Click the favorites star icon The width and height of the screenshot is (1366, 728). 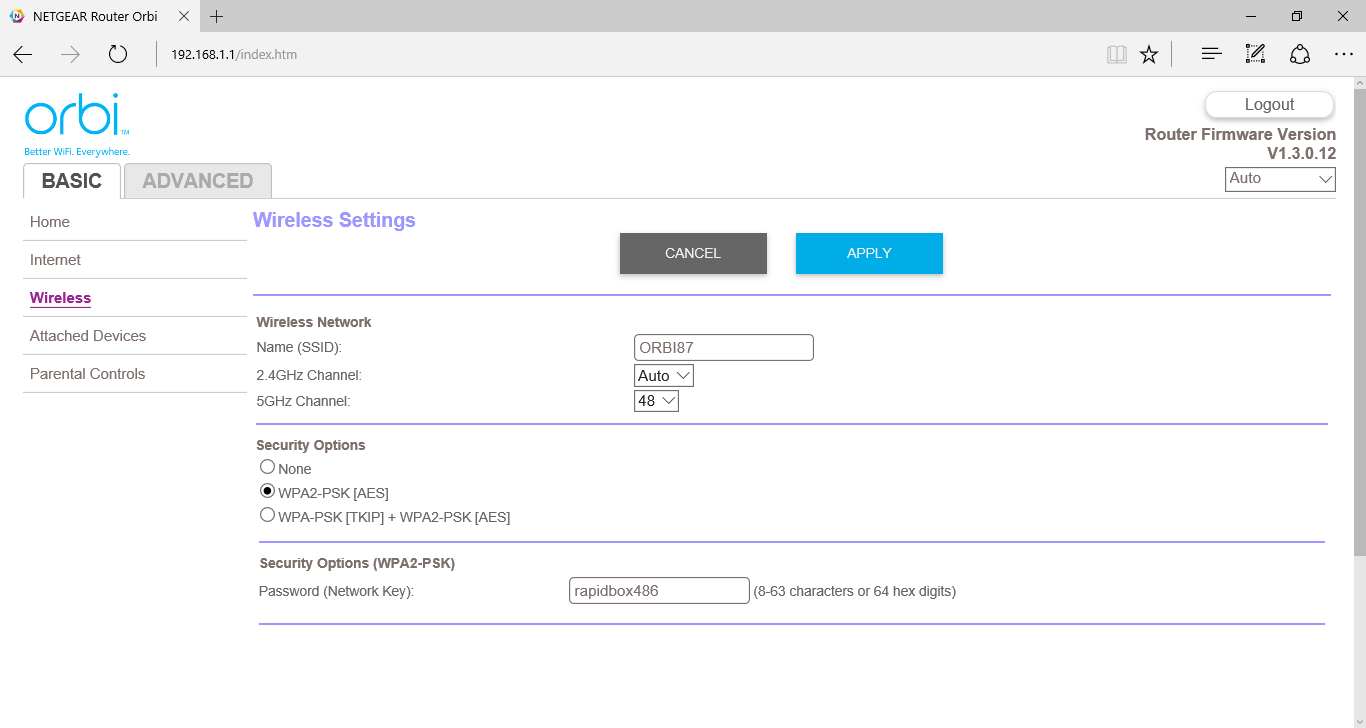(1149, 55)
